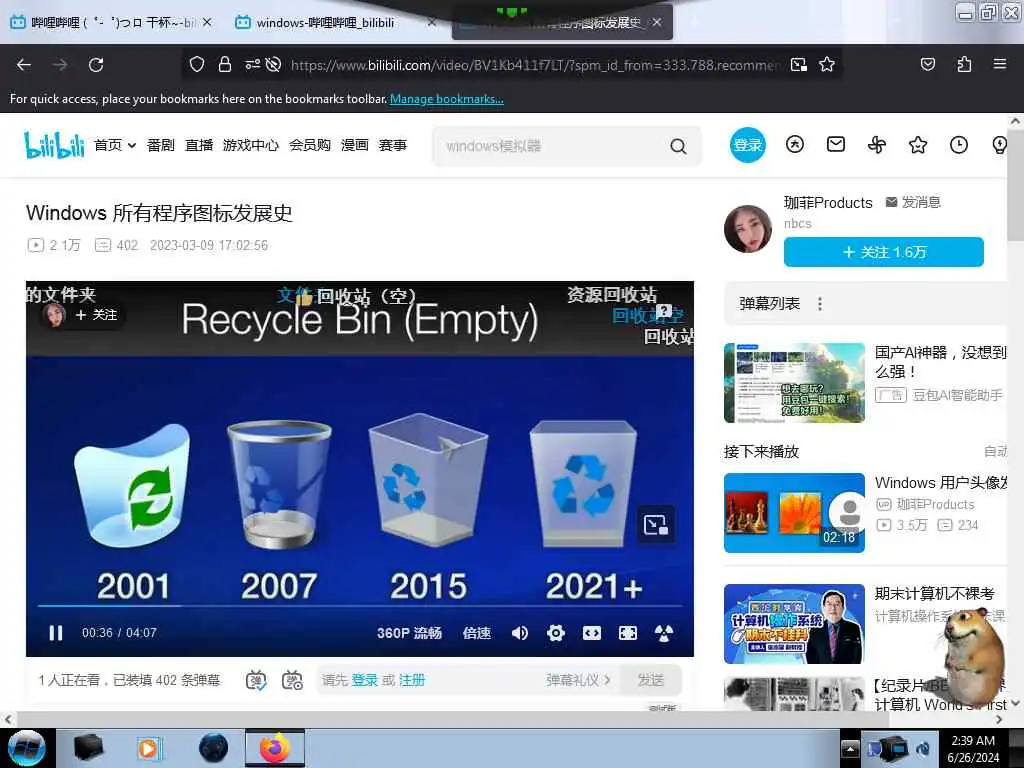Viewport: 1024px width, 768px height.
Task: Open media player taskbar icon
Action: [x=150, y=748]
